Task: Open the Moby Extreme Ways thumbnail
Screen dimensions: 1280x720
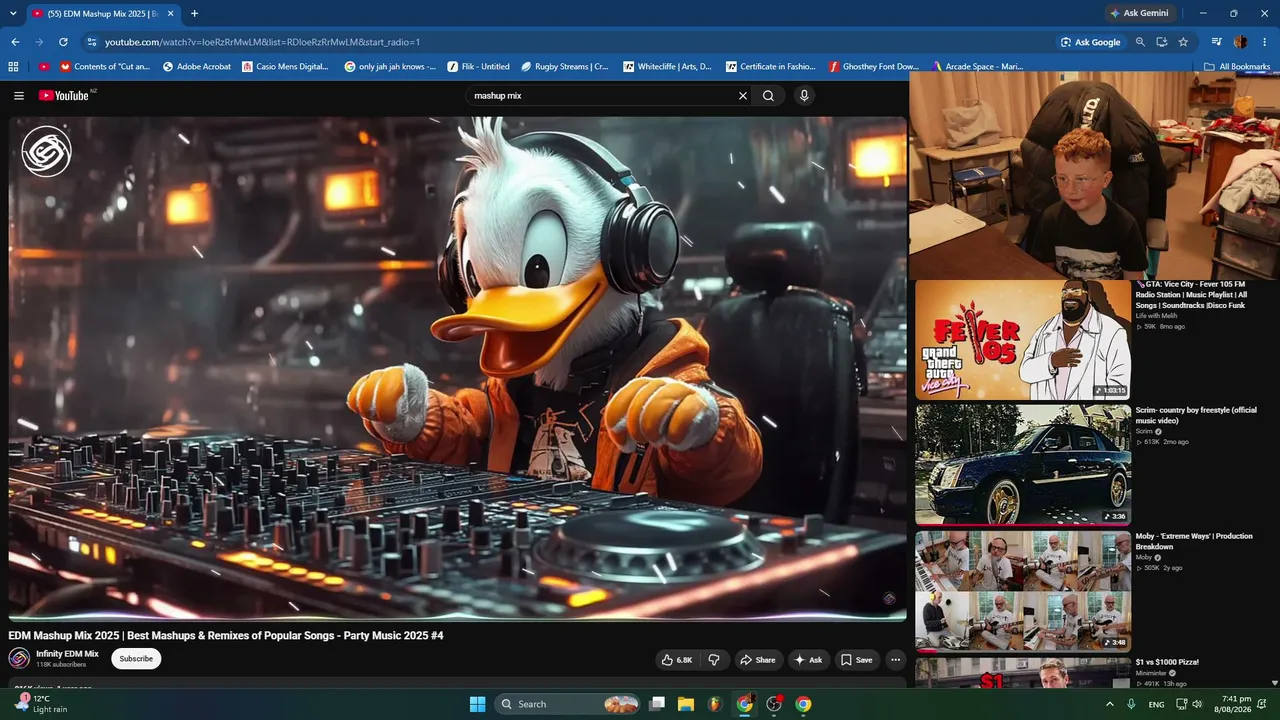Action: pos(1023,591)
